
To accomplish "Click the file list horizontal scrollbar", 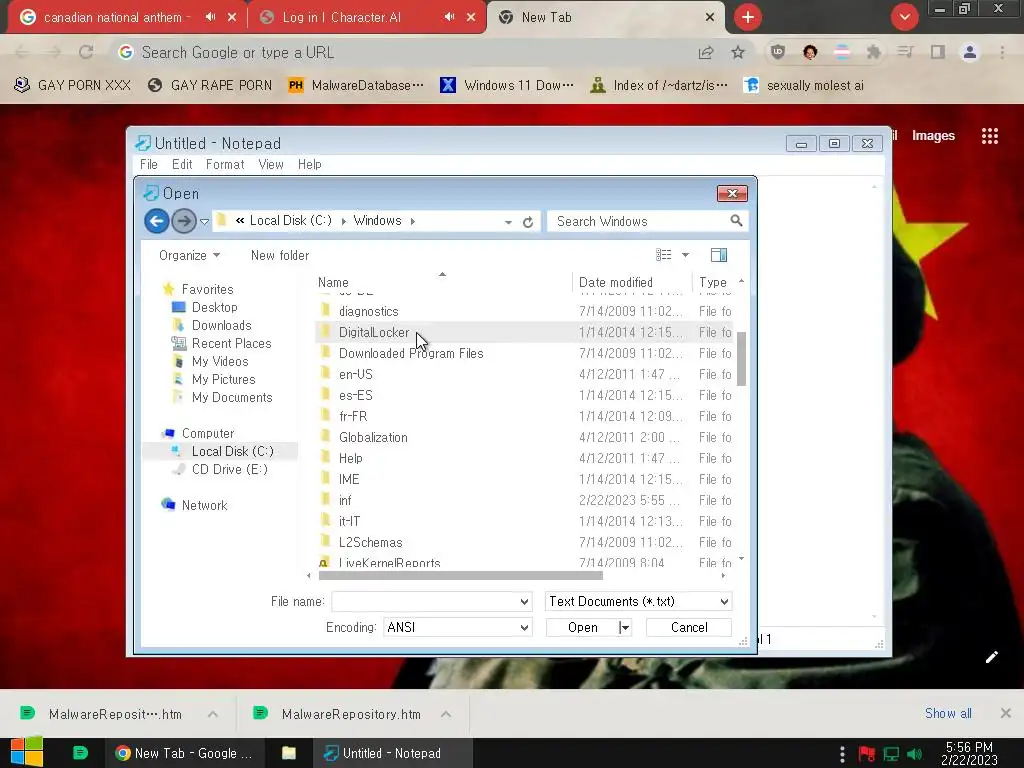I will tap(460, 575).
